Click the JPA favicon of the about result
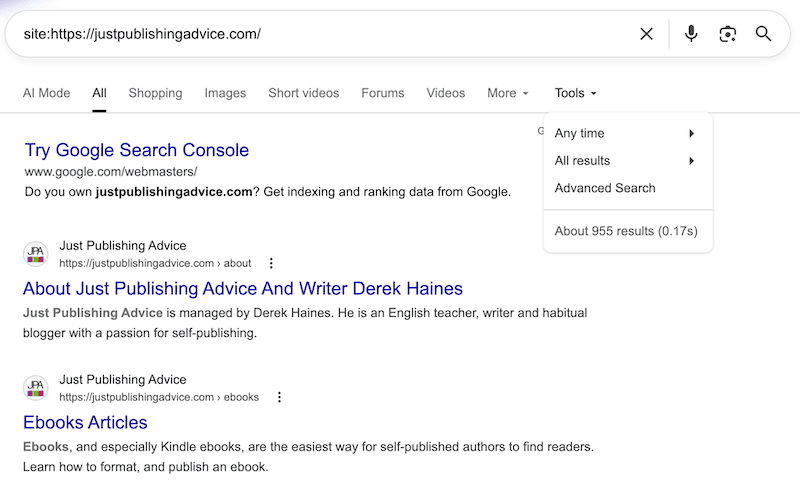Viewport: 800px width, 489px height. pyautogui.click(x=36, y=254)
